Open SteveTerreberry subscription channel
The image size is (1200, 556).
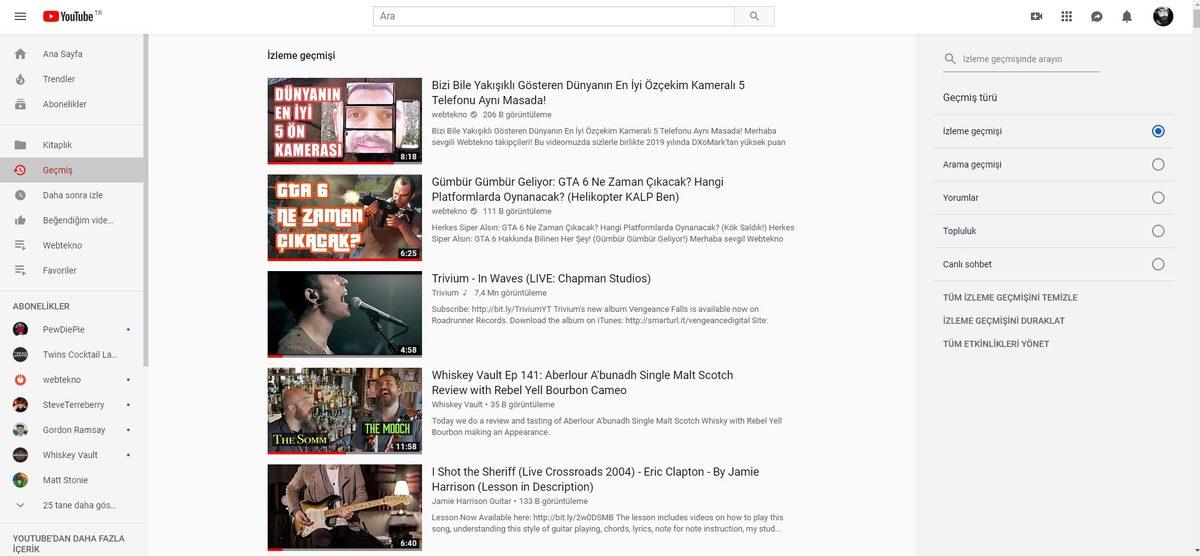coord(73,405)
